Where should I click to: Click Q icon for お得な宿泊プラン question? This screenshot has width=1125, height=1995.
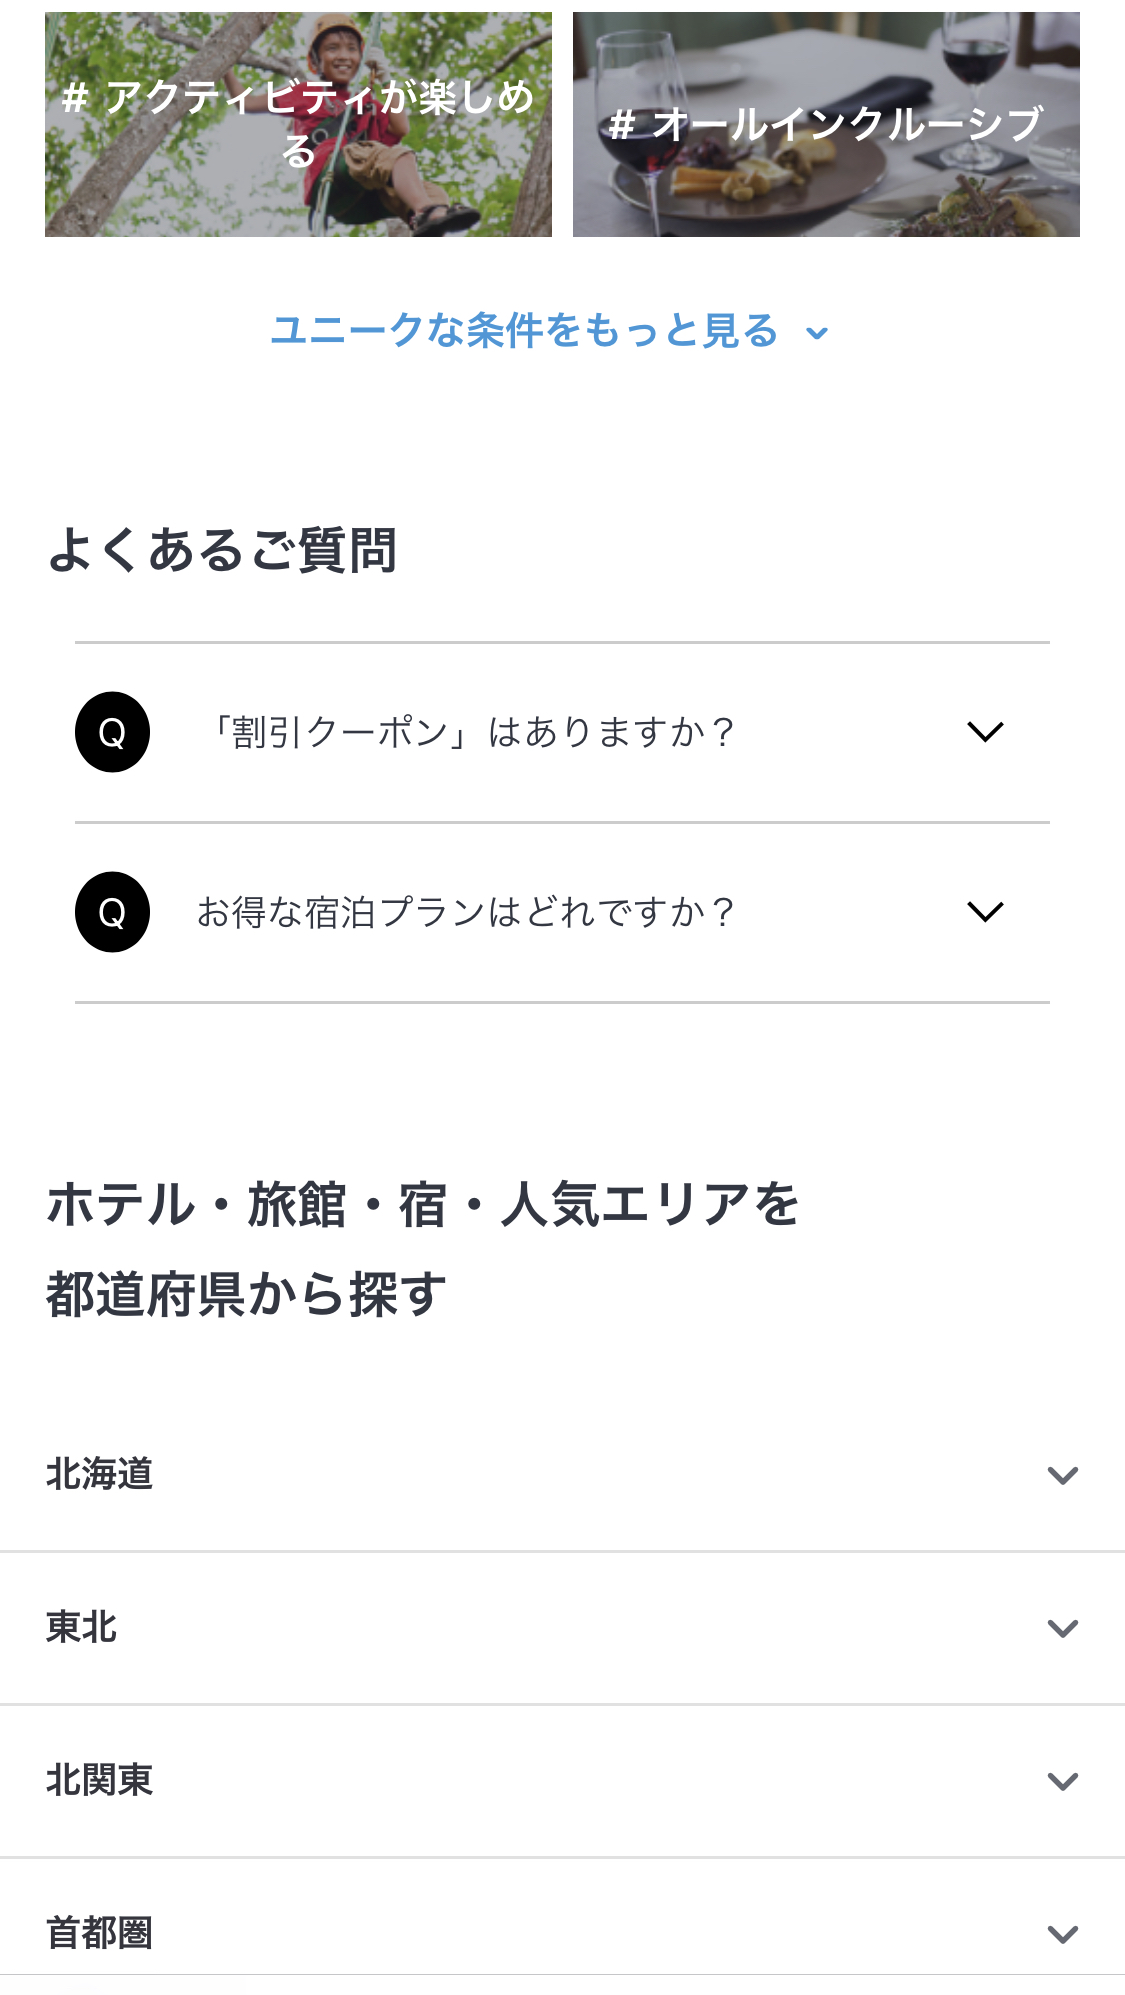(x=112, y=912)
